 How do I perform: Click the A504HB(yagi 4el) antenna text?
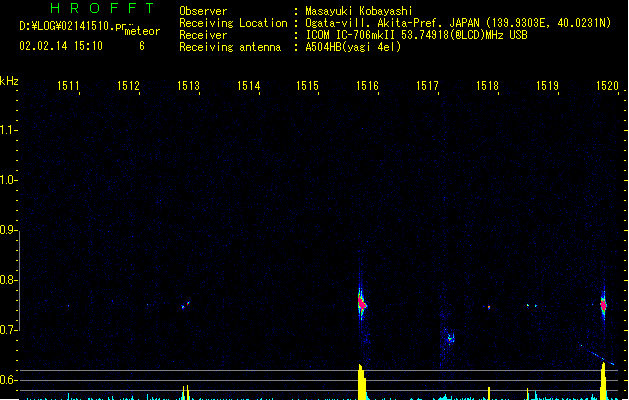point(353,47)
